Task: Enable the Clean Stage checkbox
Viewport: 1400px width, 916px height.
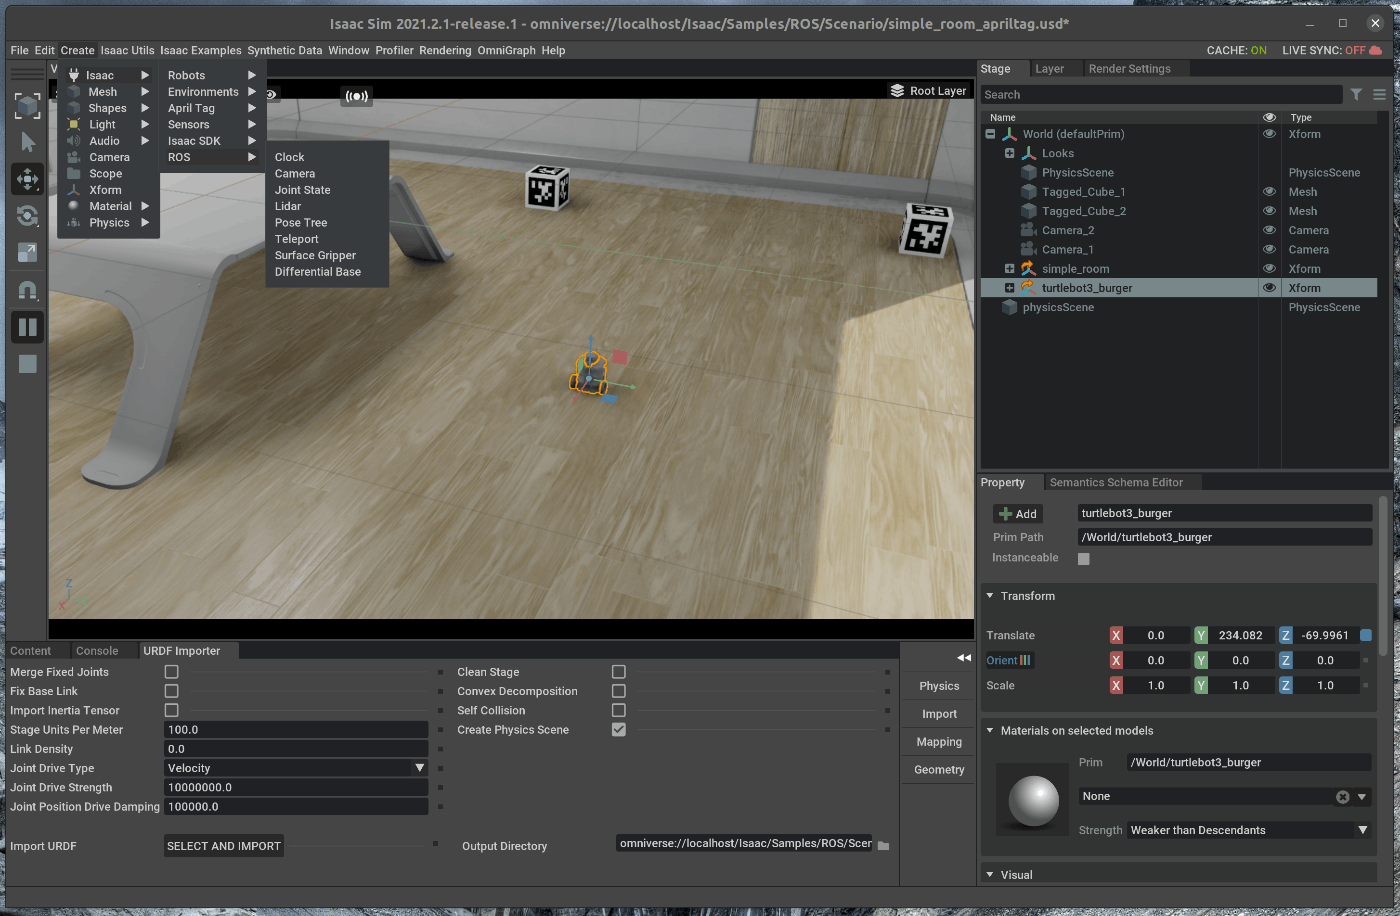Action: (x=618, y=672)
